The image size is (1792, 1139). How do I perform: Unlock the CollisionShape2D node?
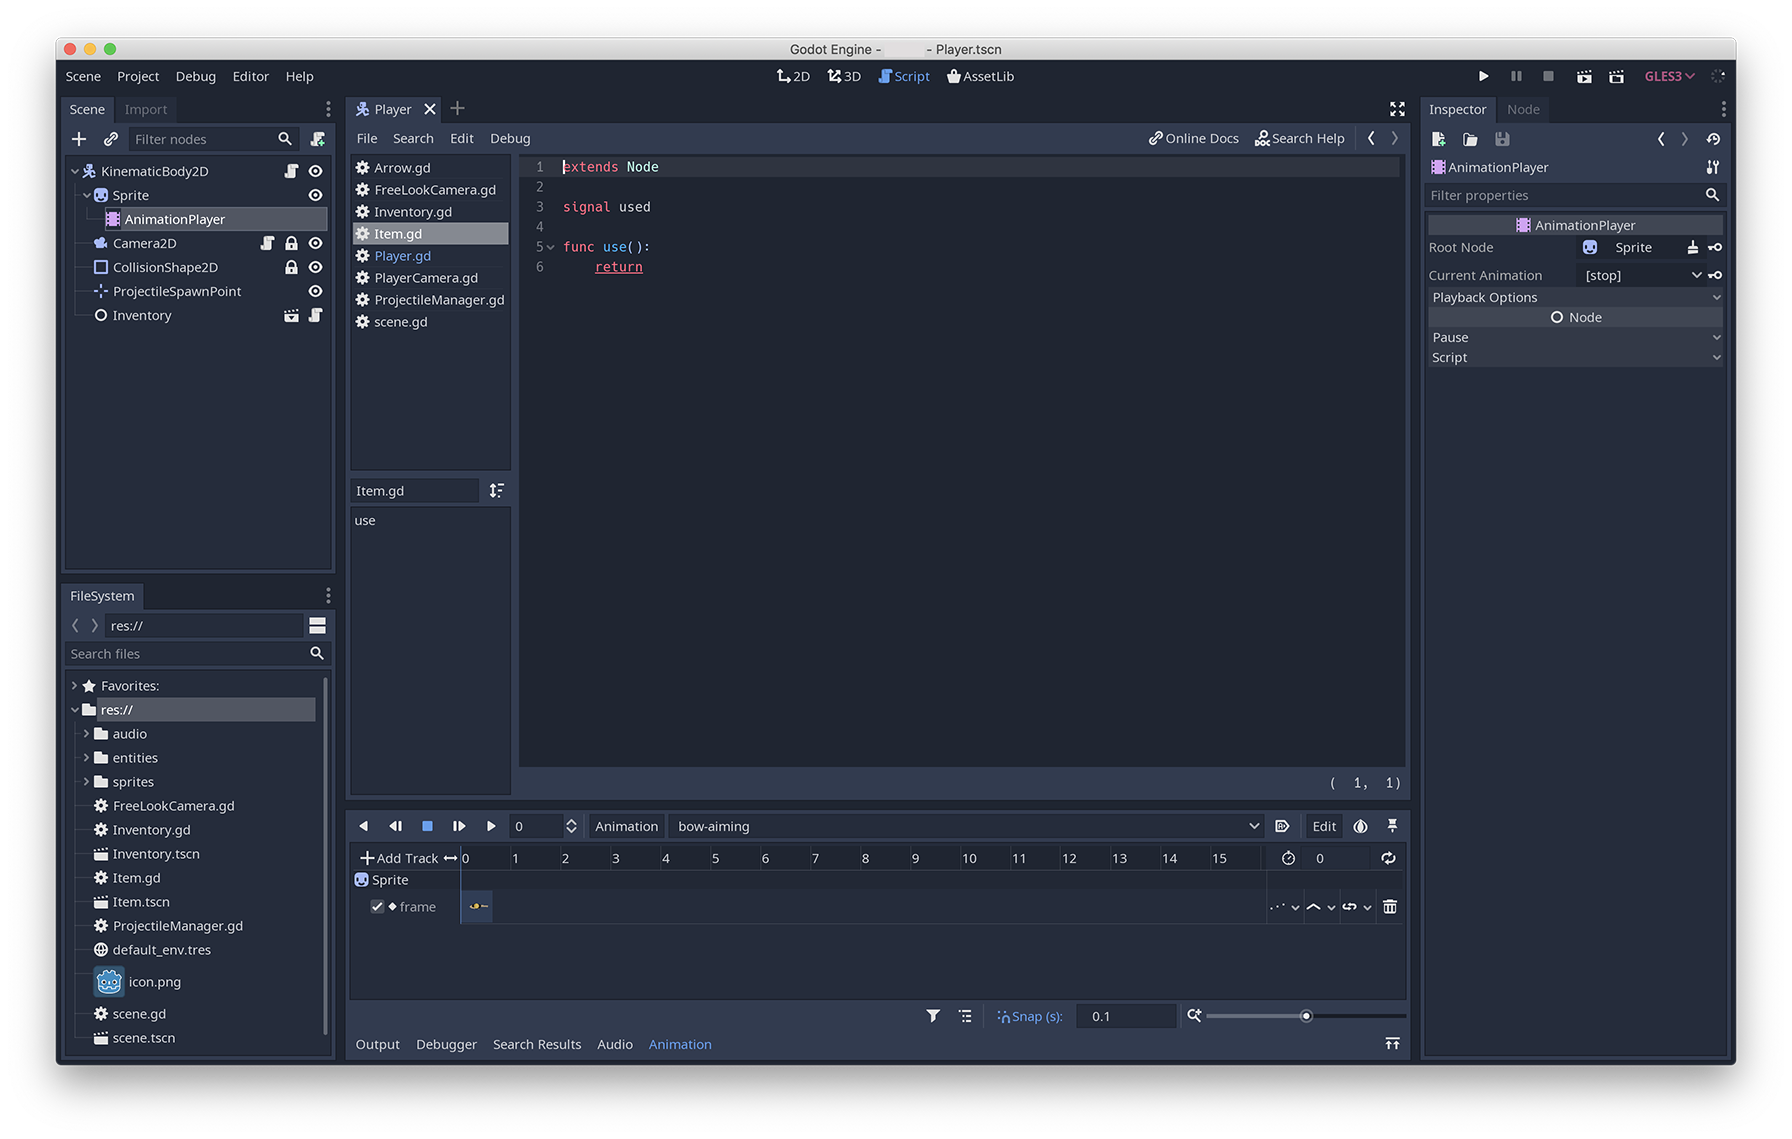(x=291, y=267)
